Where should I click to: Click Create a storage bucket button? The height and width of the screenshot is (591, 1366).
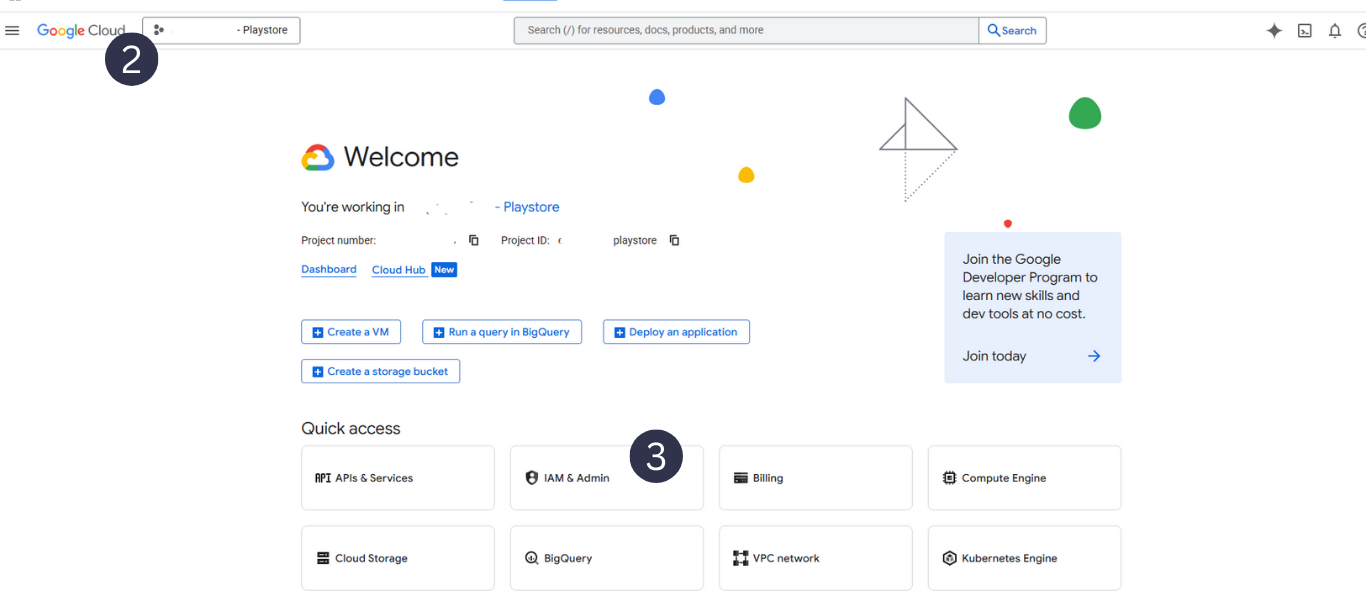[380, 372]
